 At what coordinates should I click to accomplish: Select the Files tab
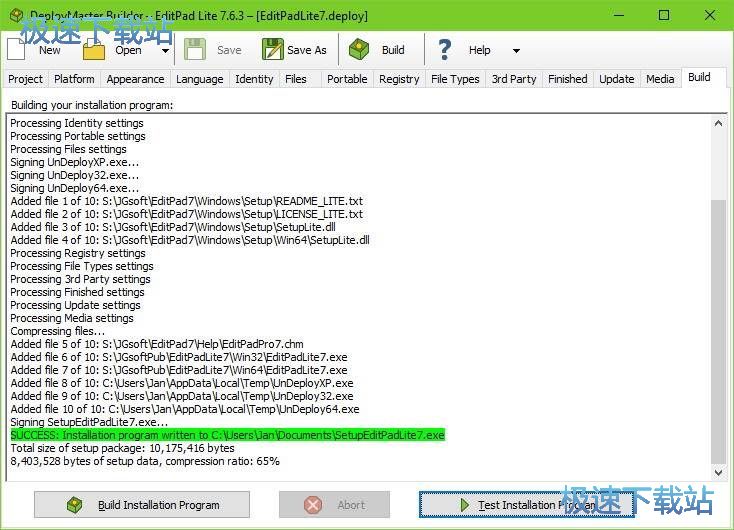295,79
